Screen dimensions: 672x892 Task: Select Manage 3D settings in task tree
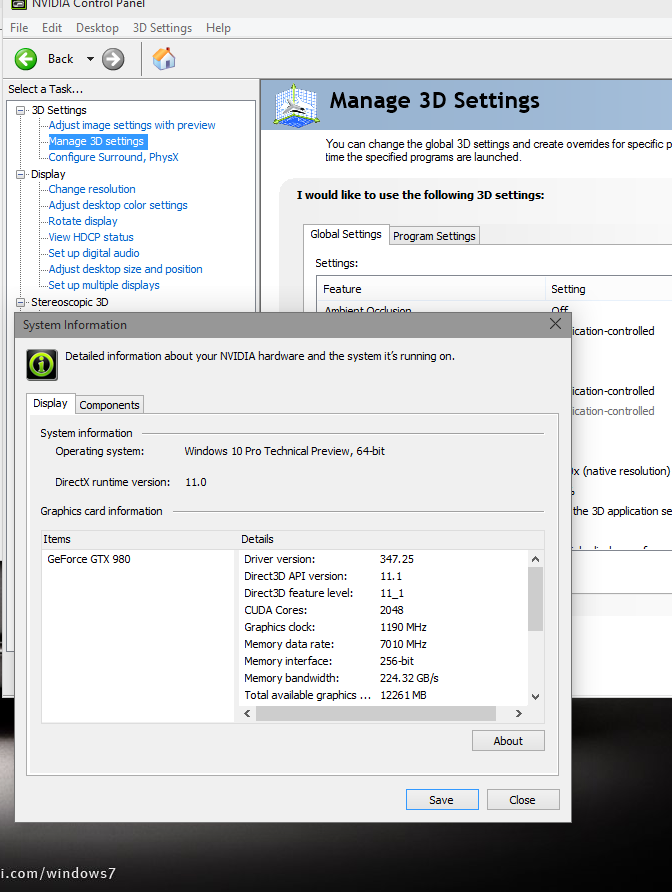[x=97, y=141]
